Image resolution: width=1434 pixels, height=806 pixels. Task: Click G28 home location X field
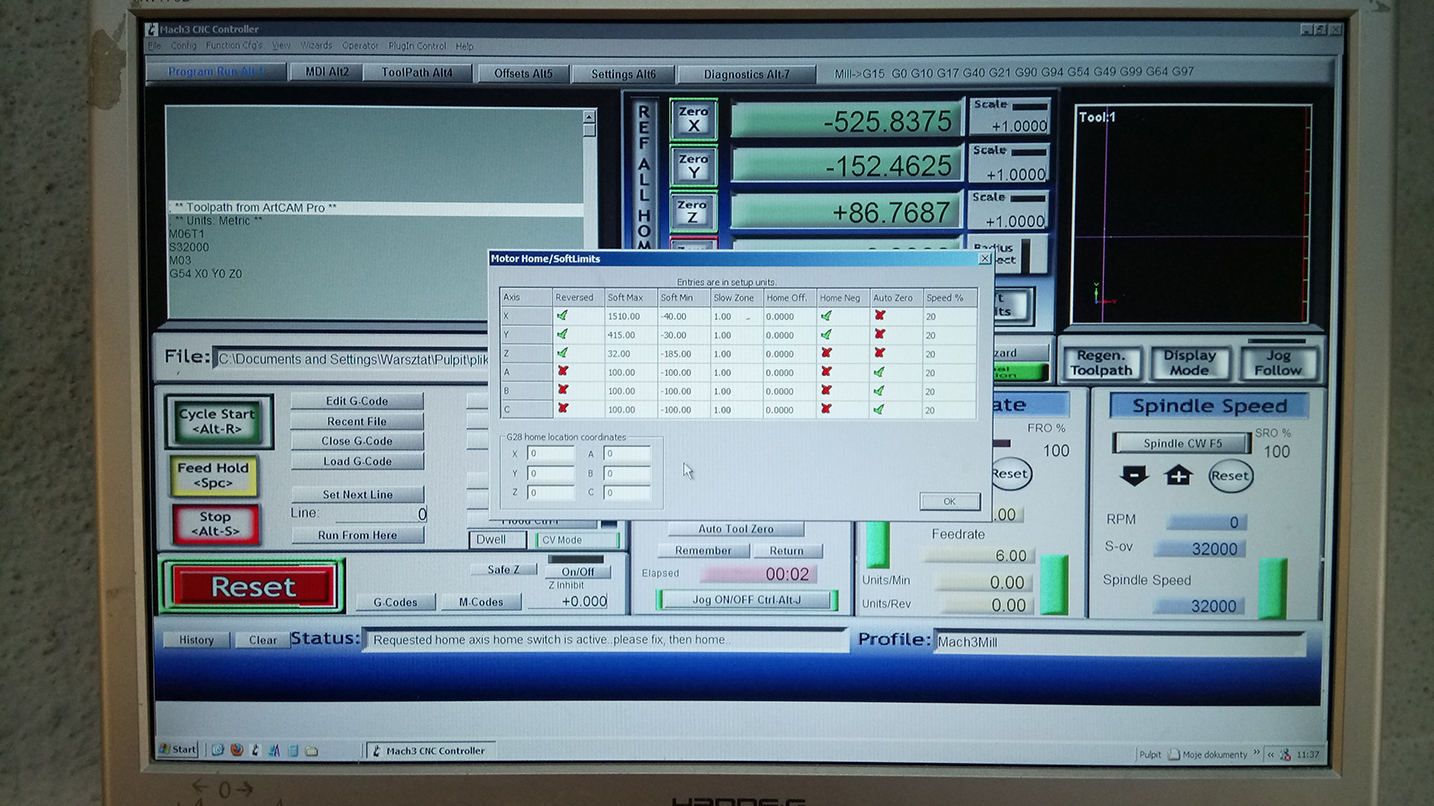tap(550, 454)
